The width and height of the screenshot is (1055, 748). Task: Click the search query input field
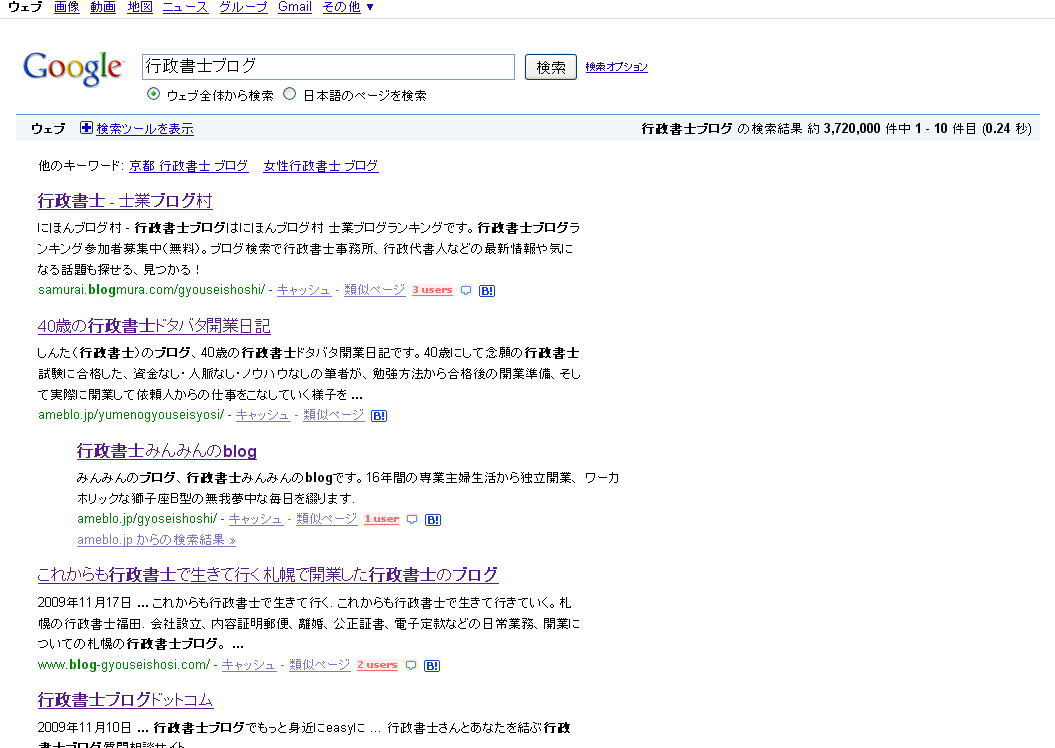pyautogui.click(x=328, y=67)
